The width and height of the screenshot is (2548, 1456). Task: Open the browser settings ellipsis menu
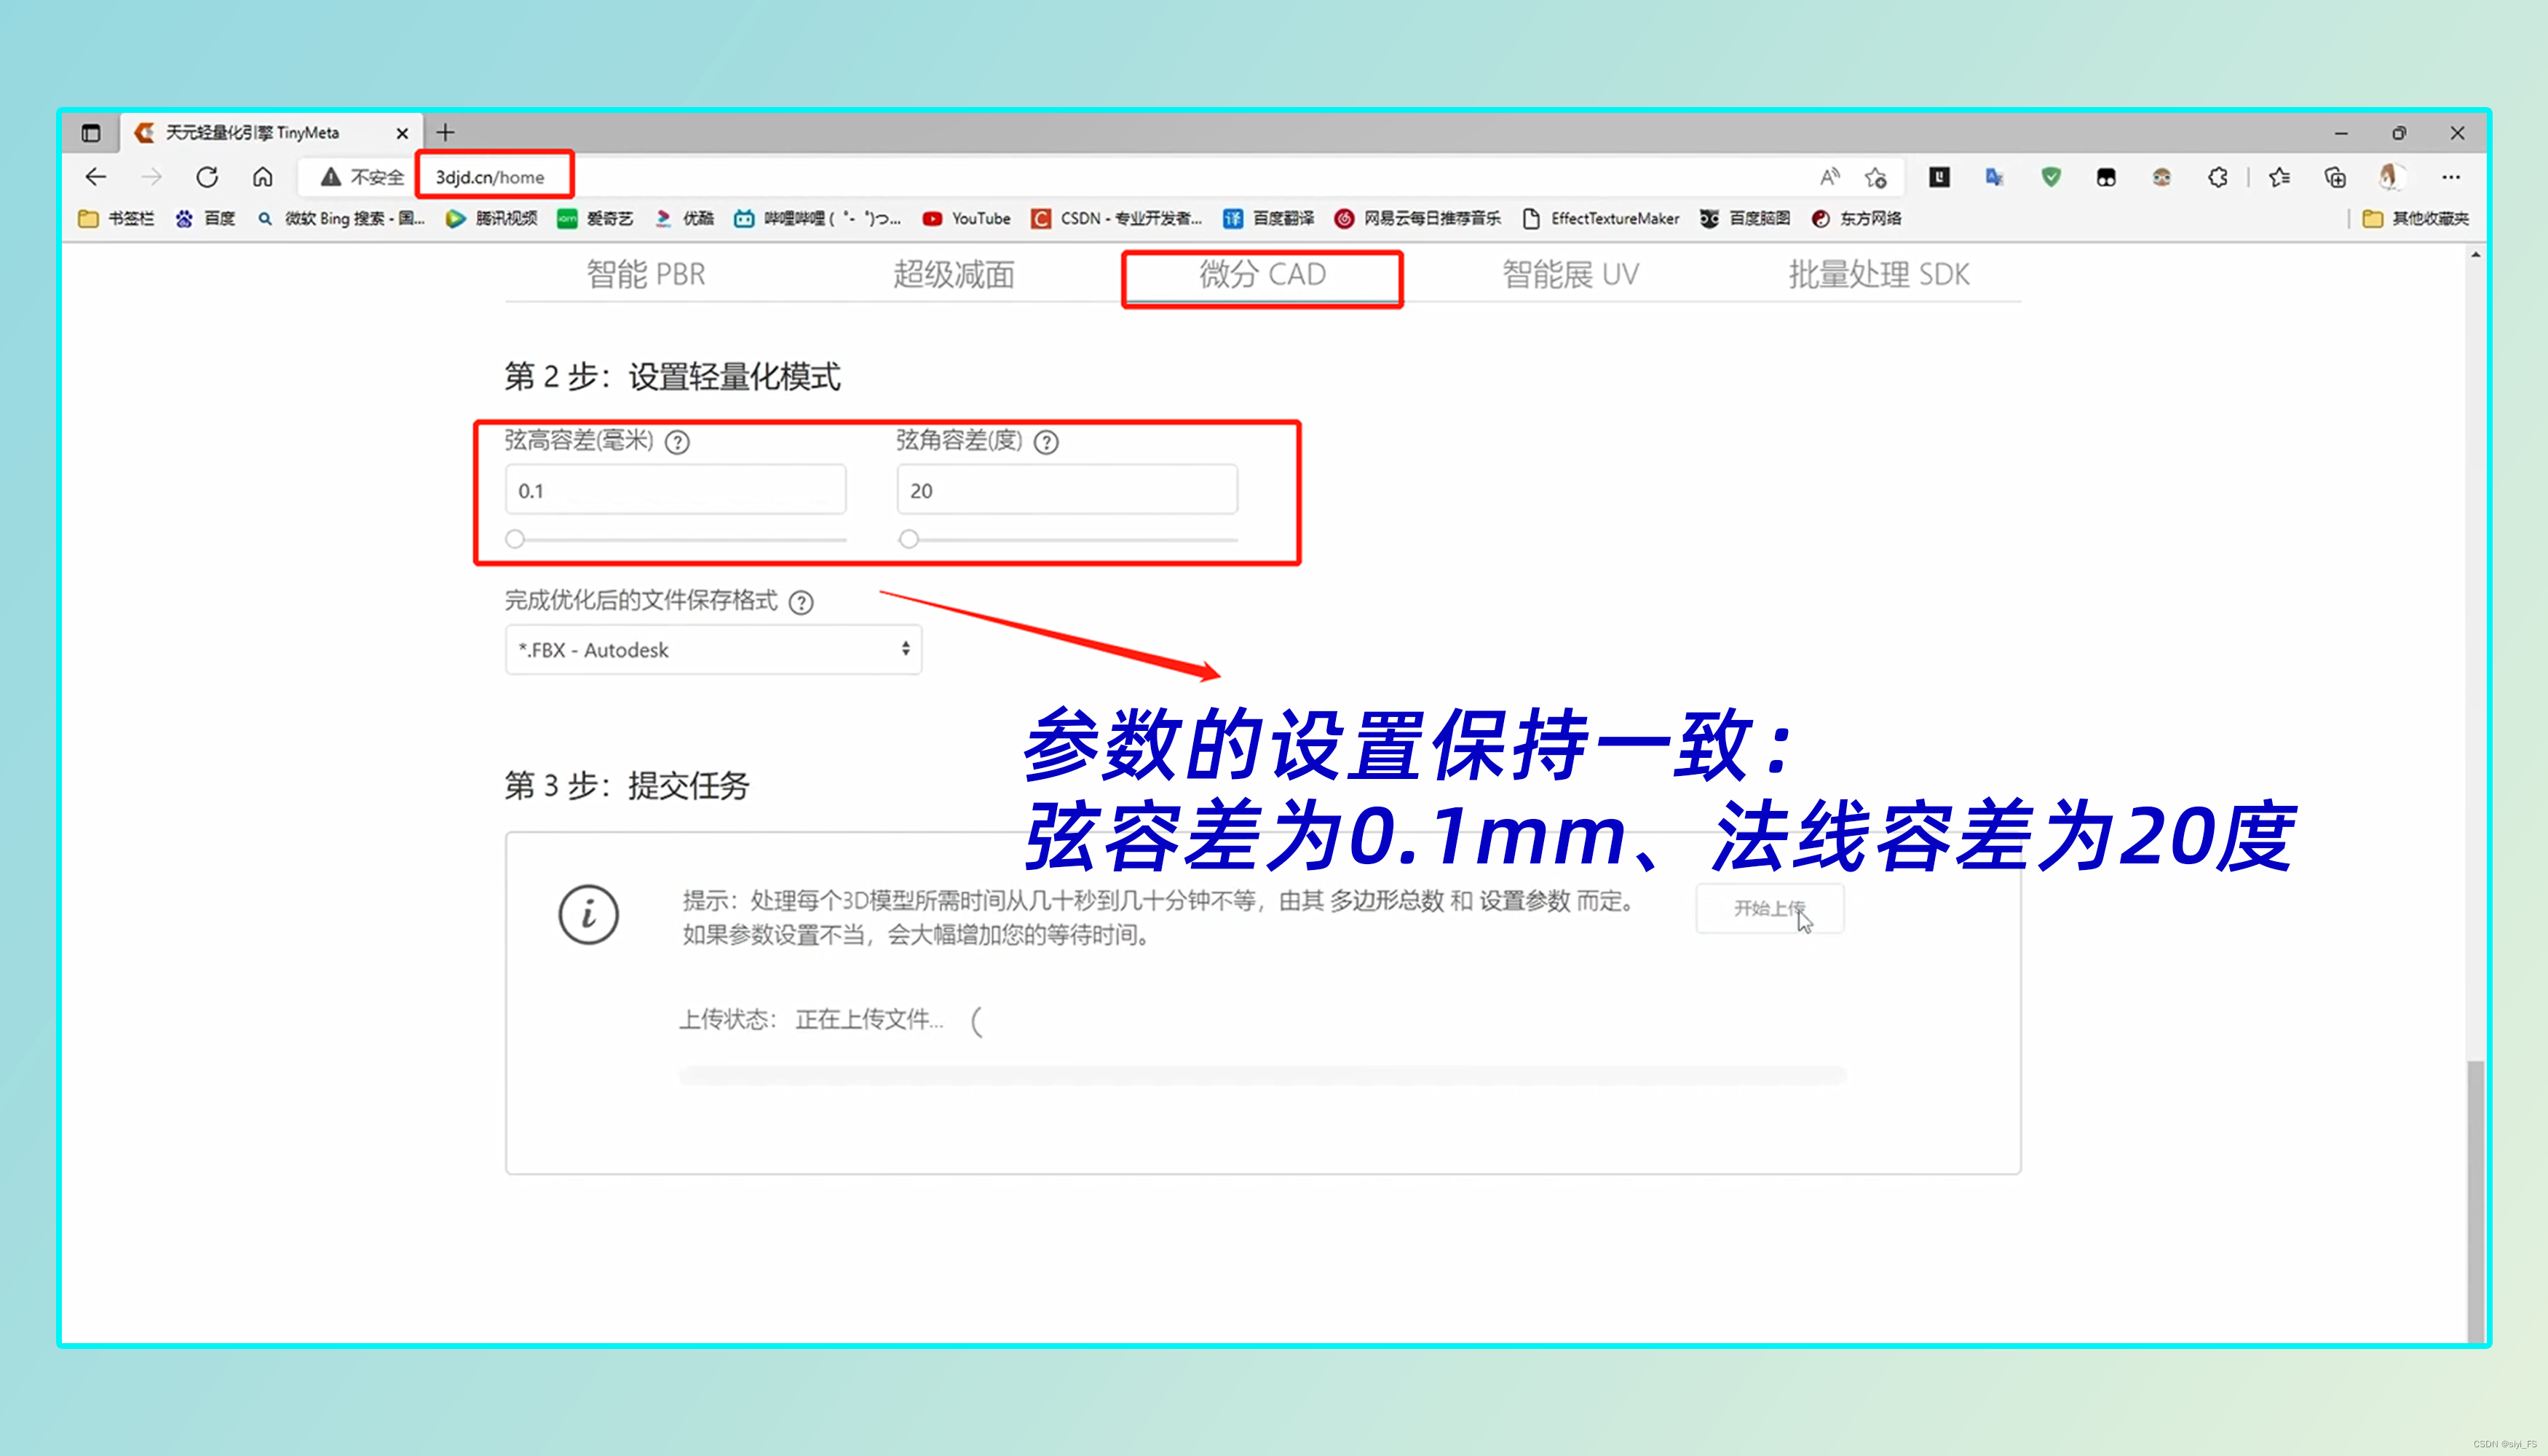(2450, 177)
